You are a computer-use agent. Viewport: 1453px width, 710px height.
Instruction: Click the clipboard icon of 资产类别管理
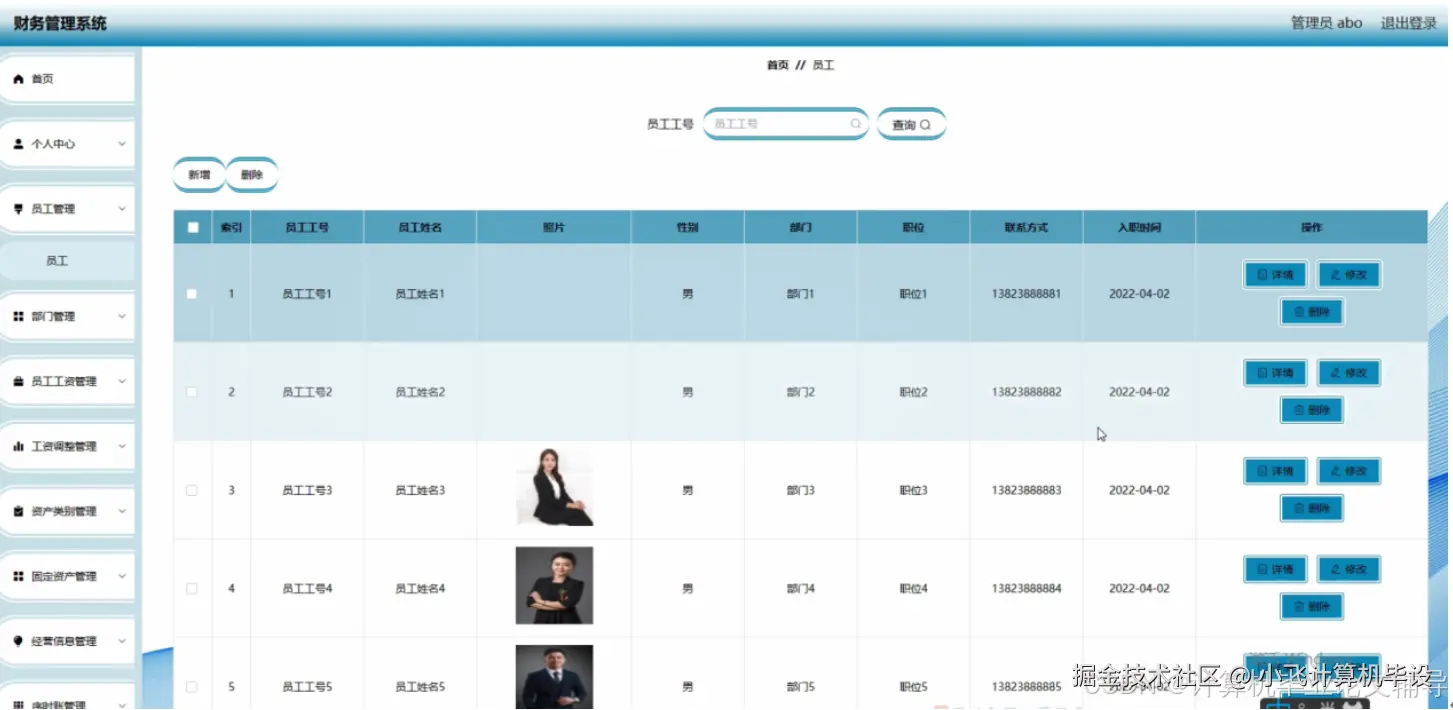[x=18, y=511]
